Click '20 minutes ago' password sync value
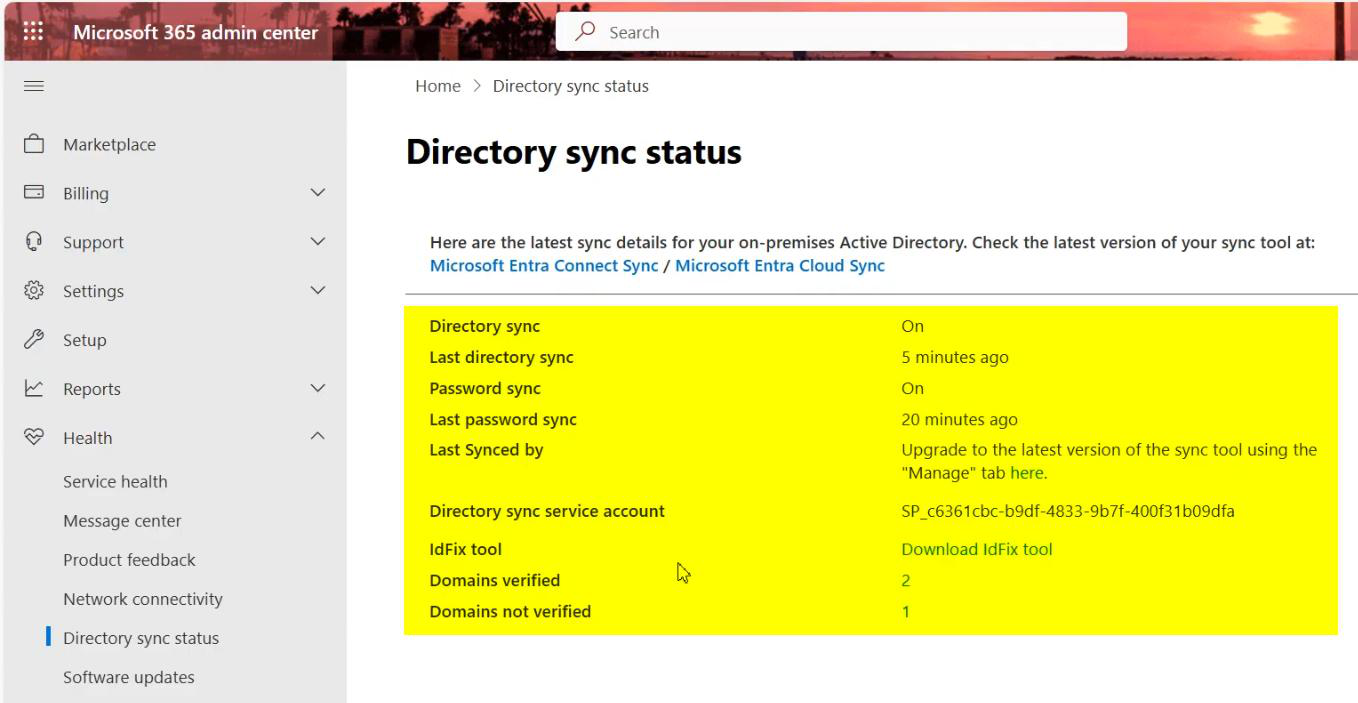This screenshot has height=703, width=1358. [959, 419]
